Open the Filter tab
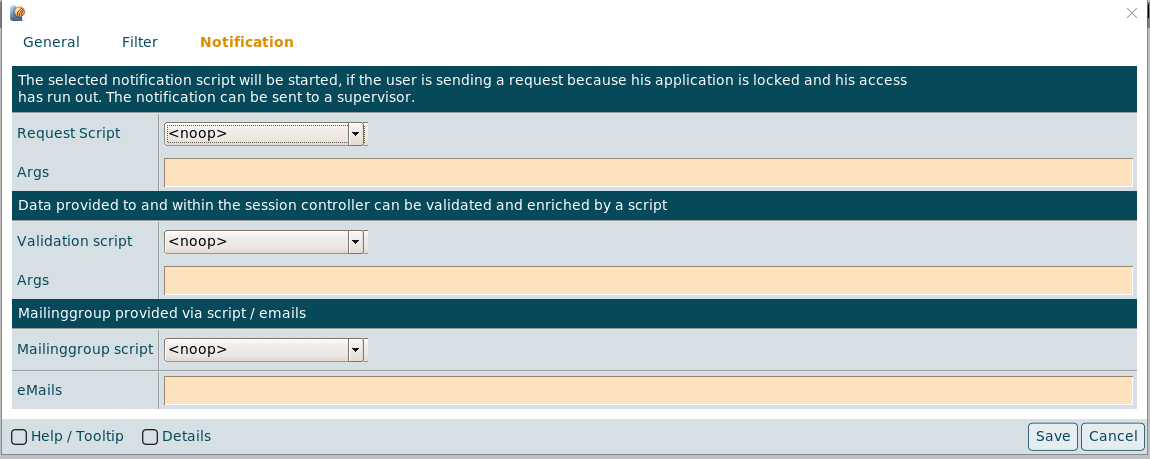 pyautogui.click(x=140, y=42)
